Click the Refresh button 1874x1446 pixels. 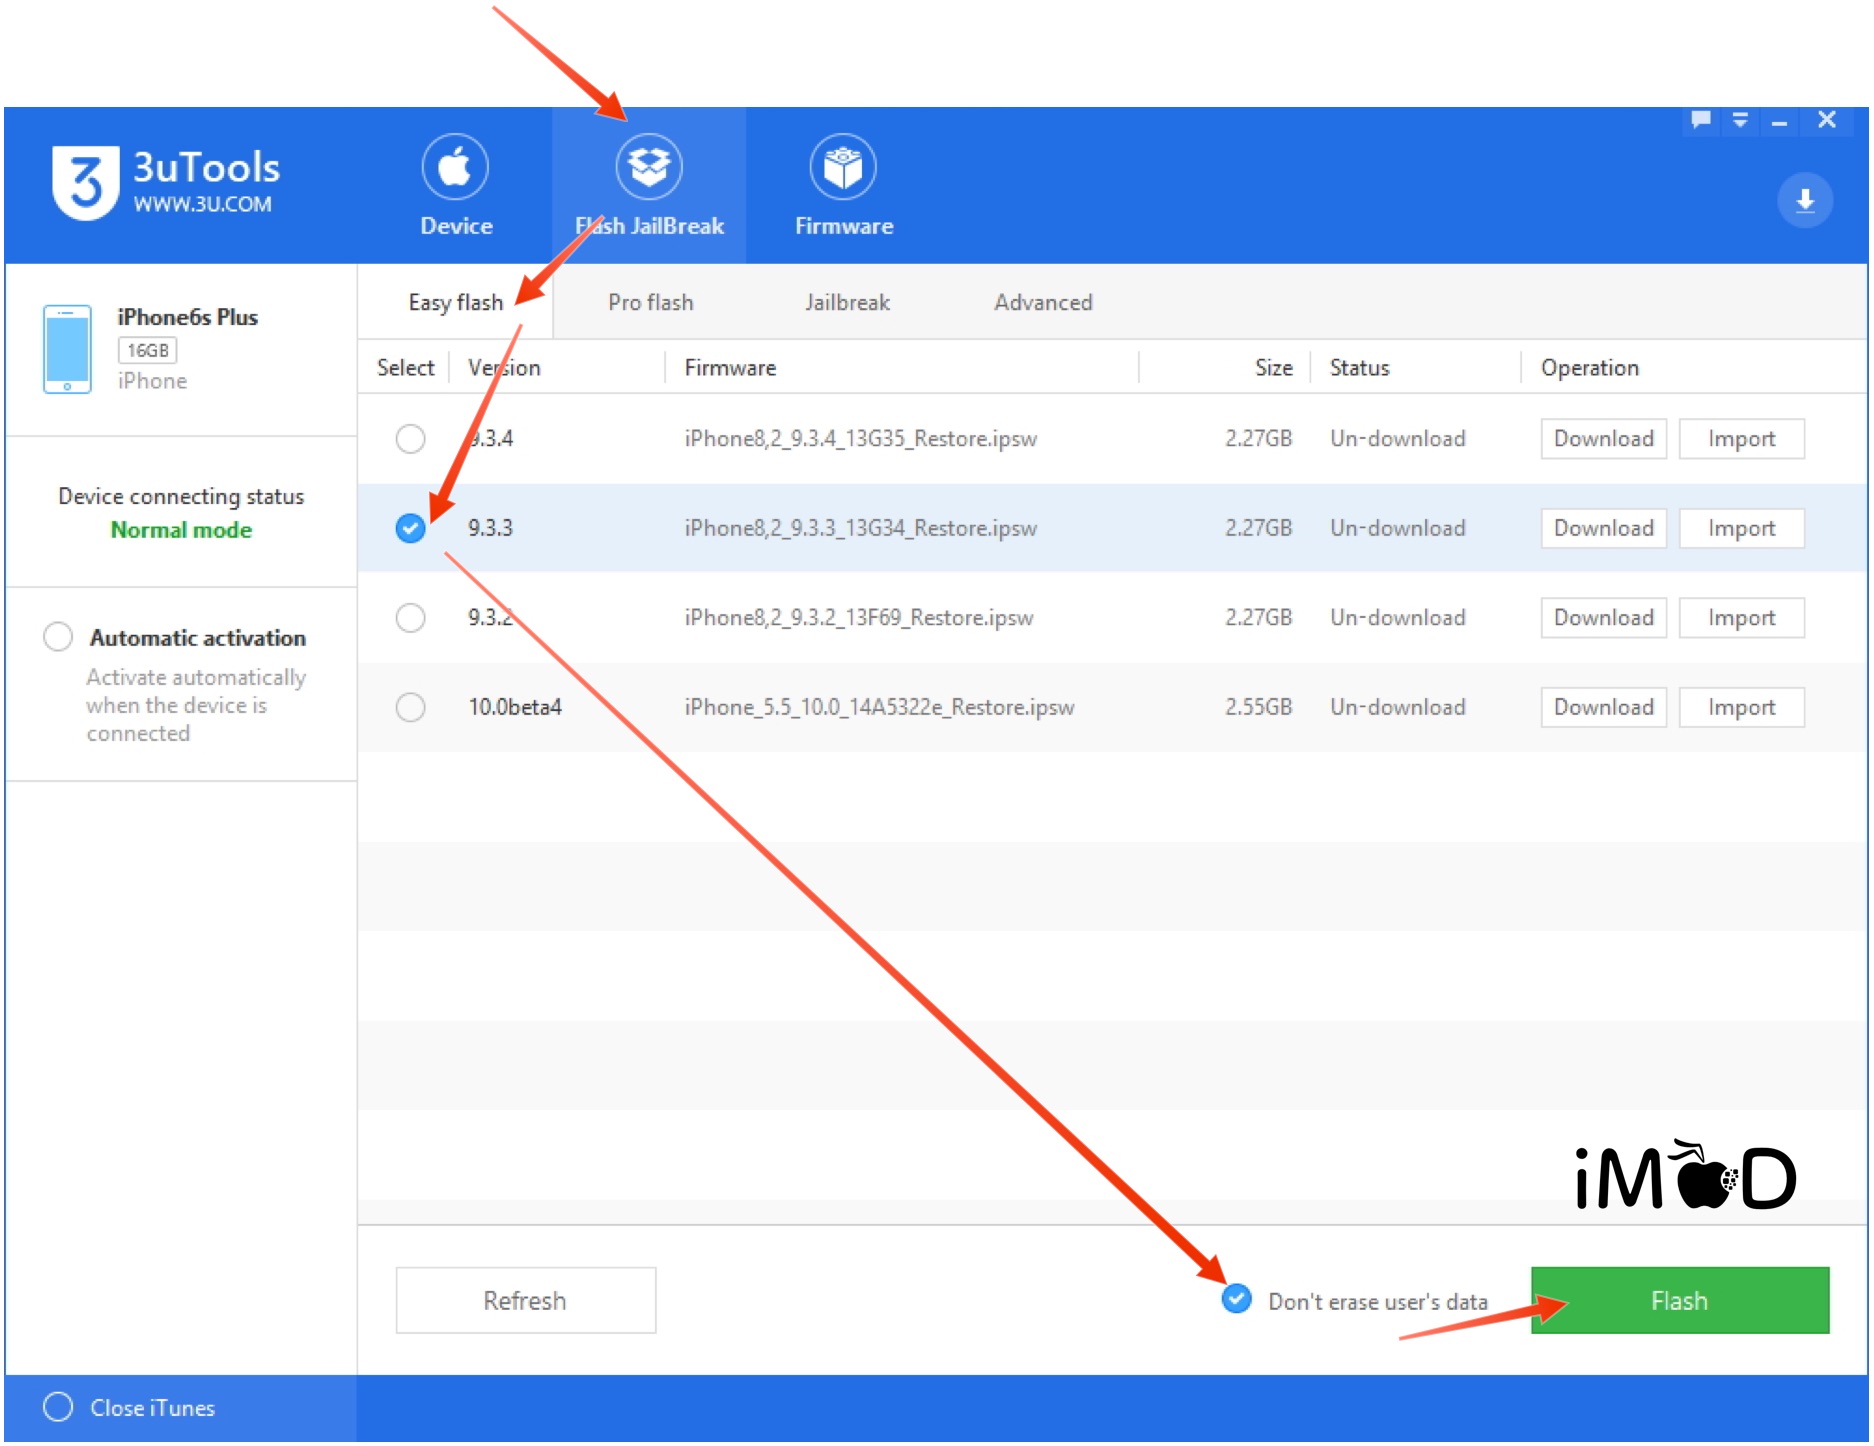(x=525, y=1300)
